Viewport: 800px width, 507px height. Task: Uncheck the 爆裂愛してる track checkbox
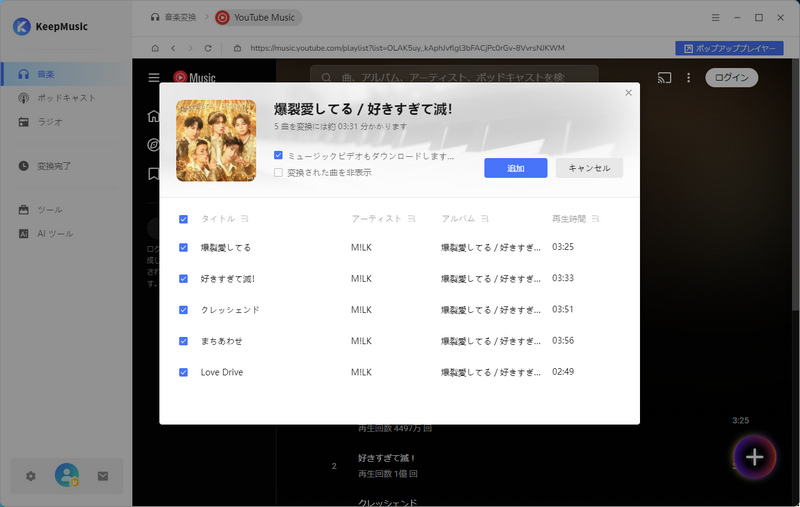coord(183,247)
